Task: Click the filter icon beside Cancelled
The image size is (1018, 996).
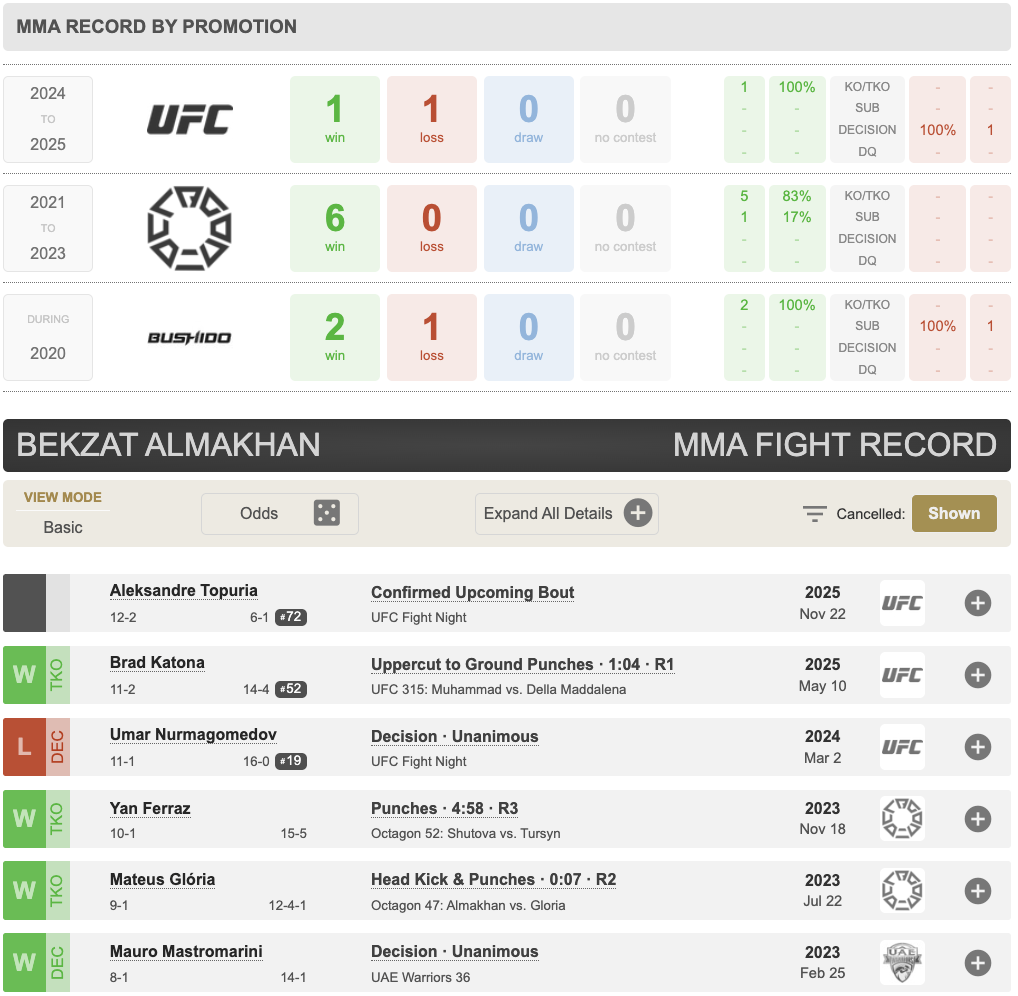Action: (x=815, y=514)
